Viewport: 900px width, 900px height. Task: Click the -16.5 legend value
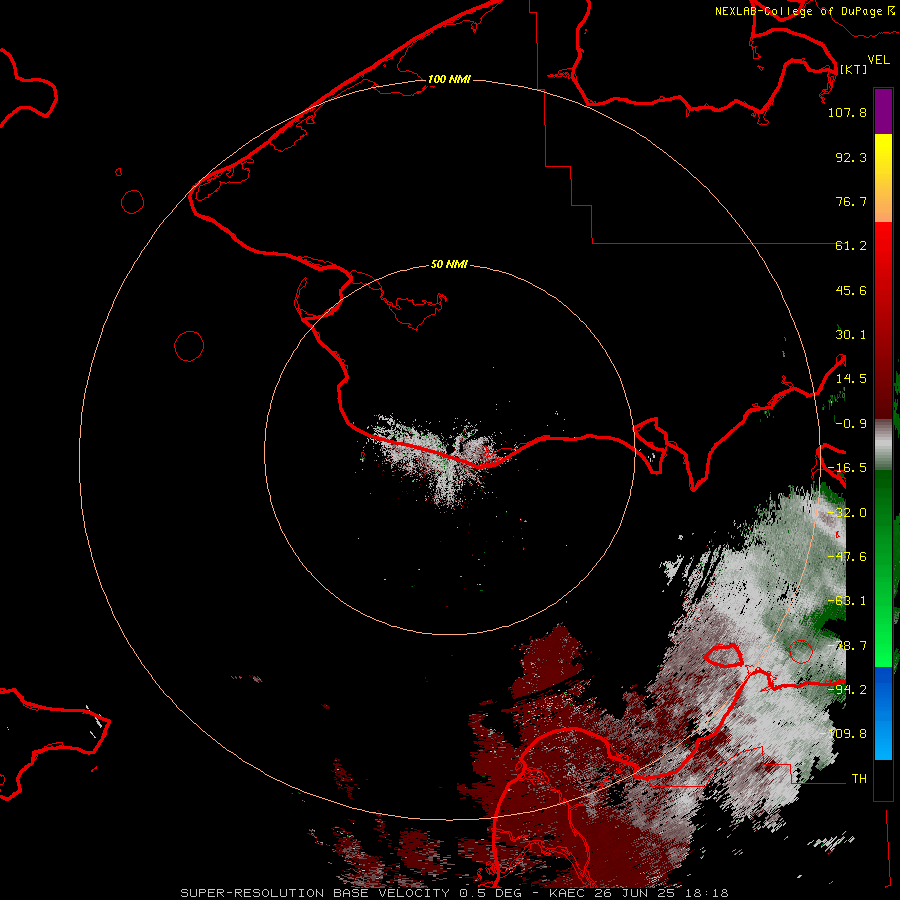pos(847,468)
